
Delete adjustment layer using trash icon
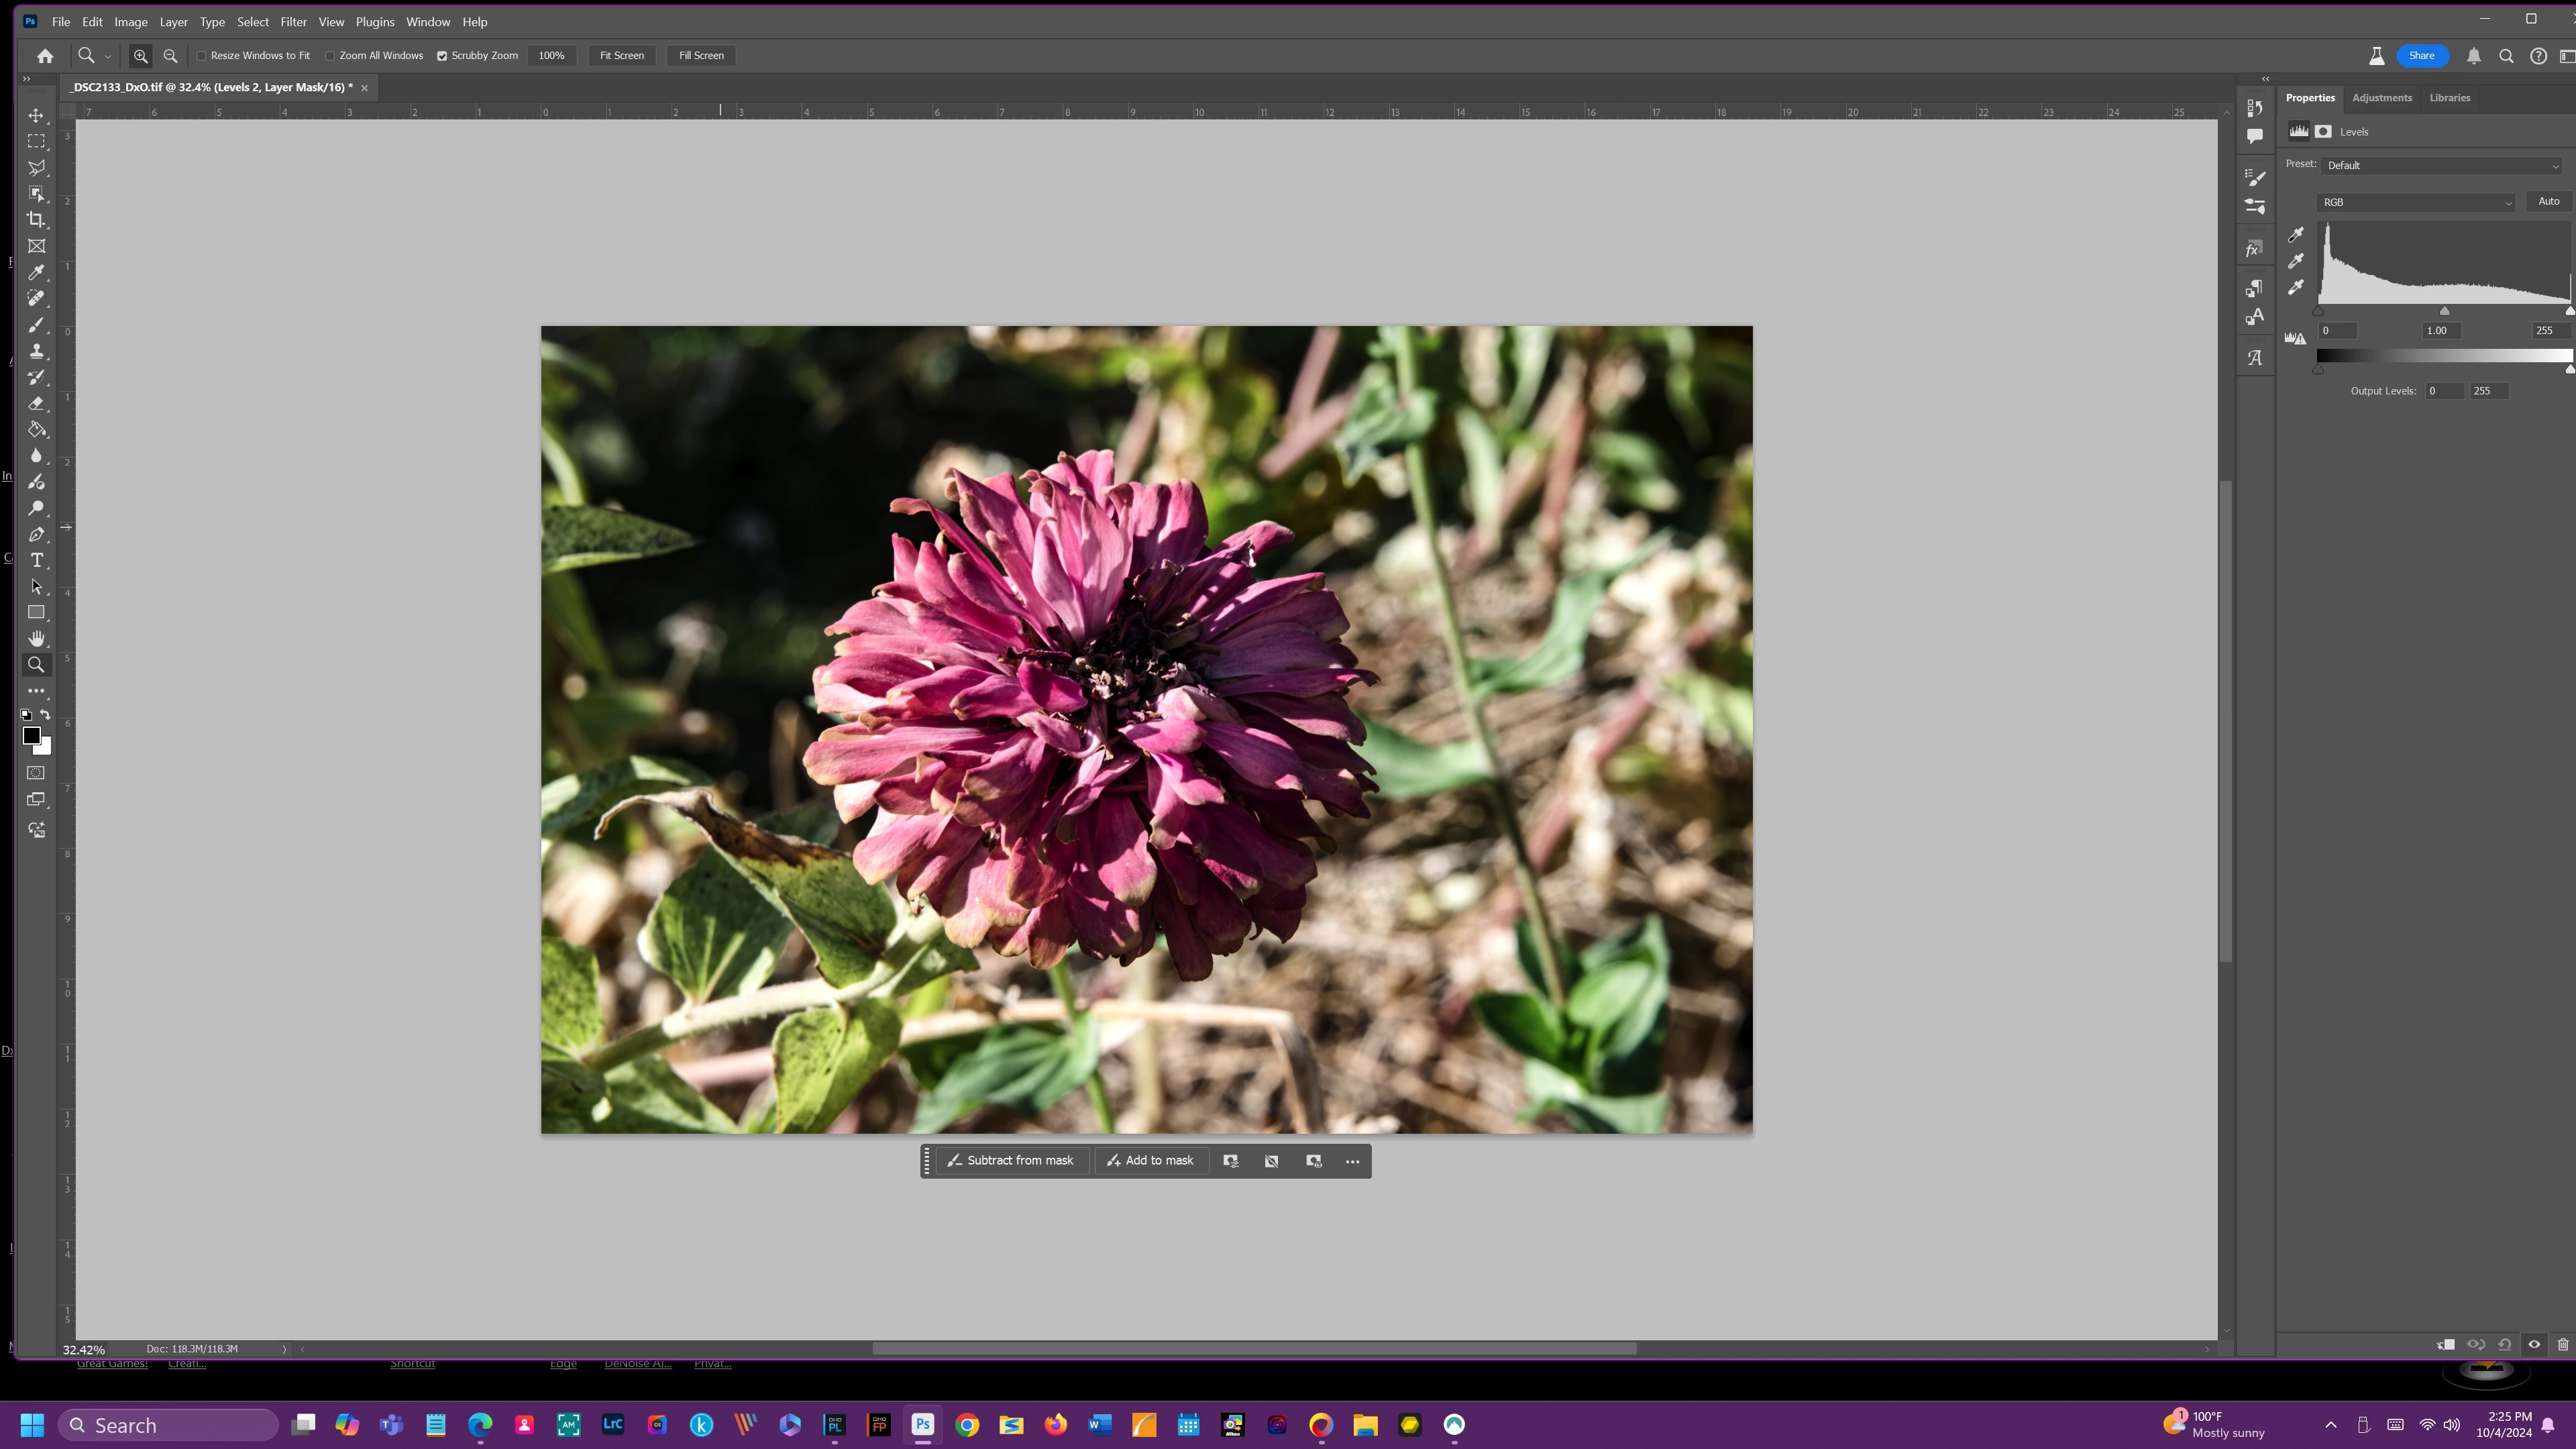(2563, 1344)
